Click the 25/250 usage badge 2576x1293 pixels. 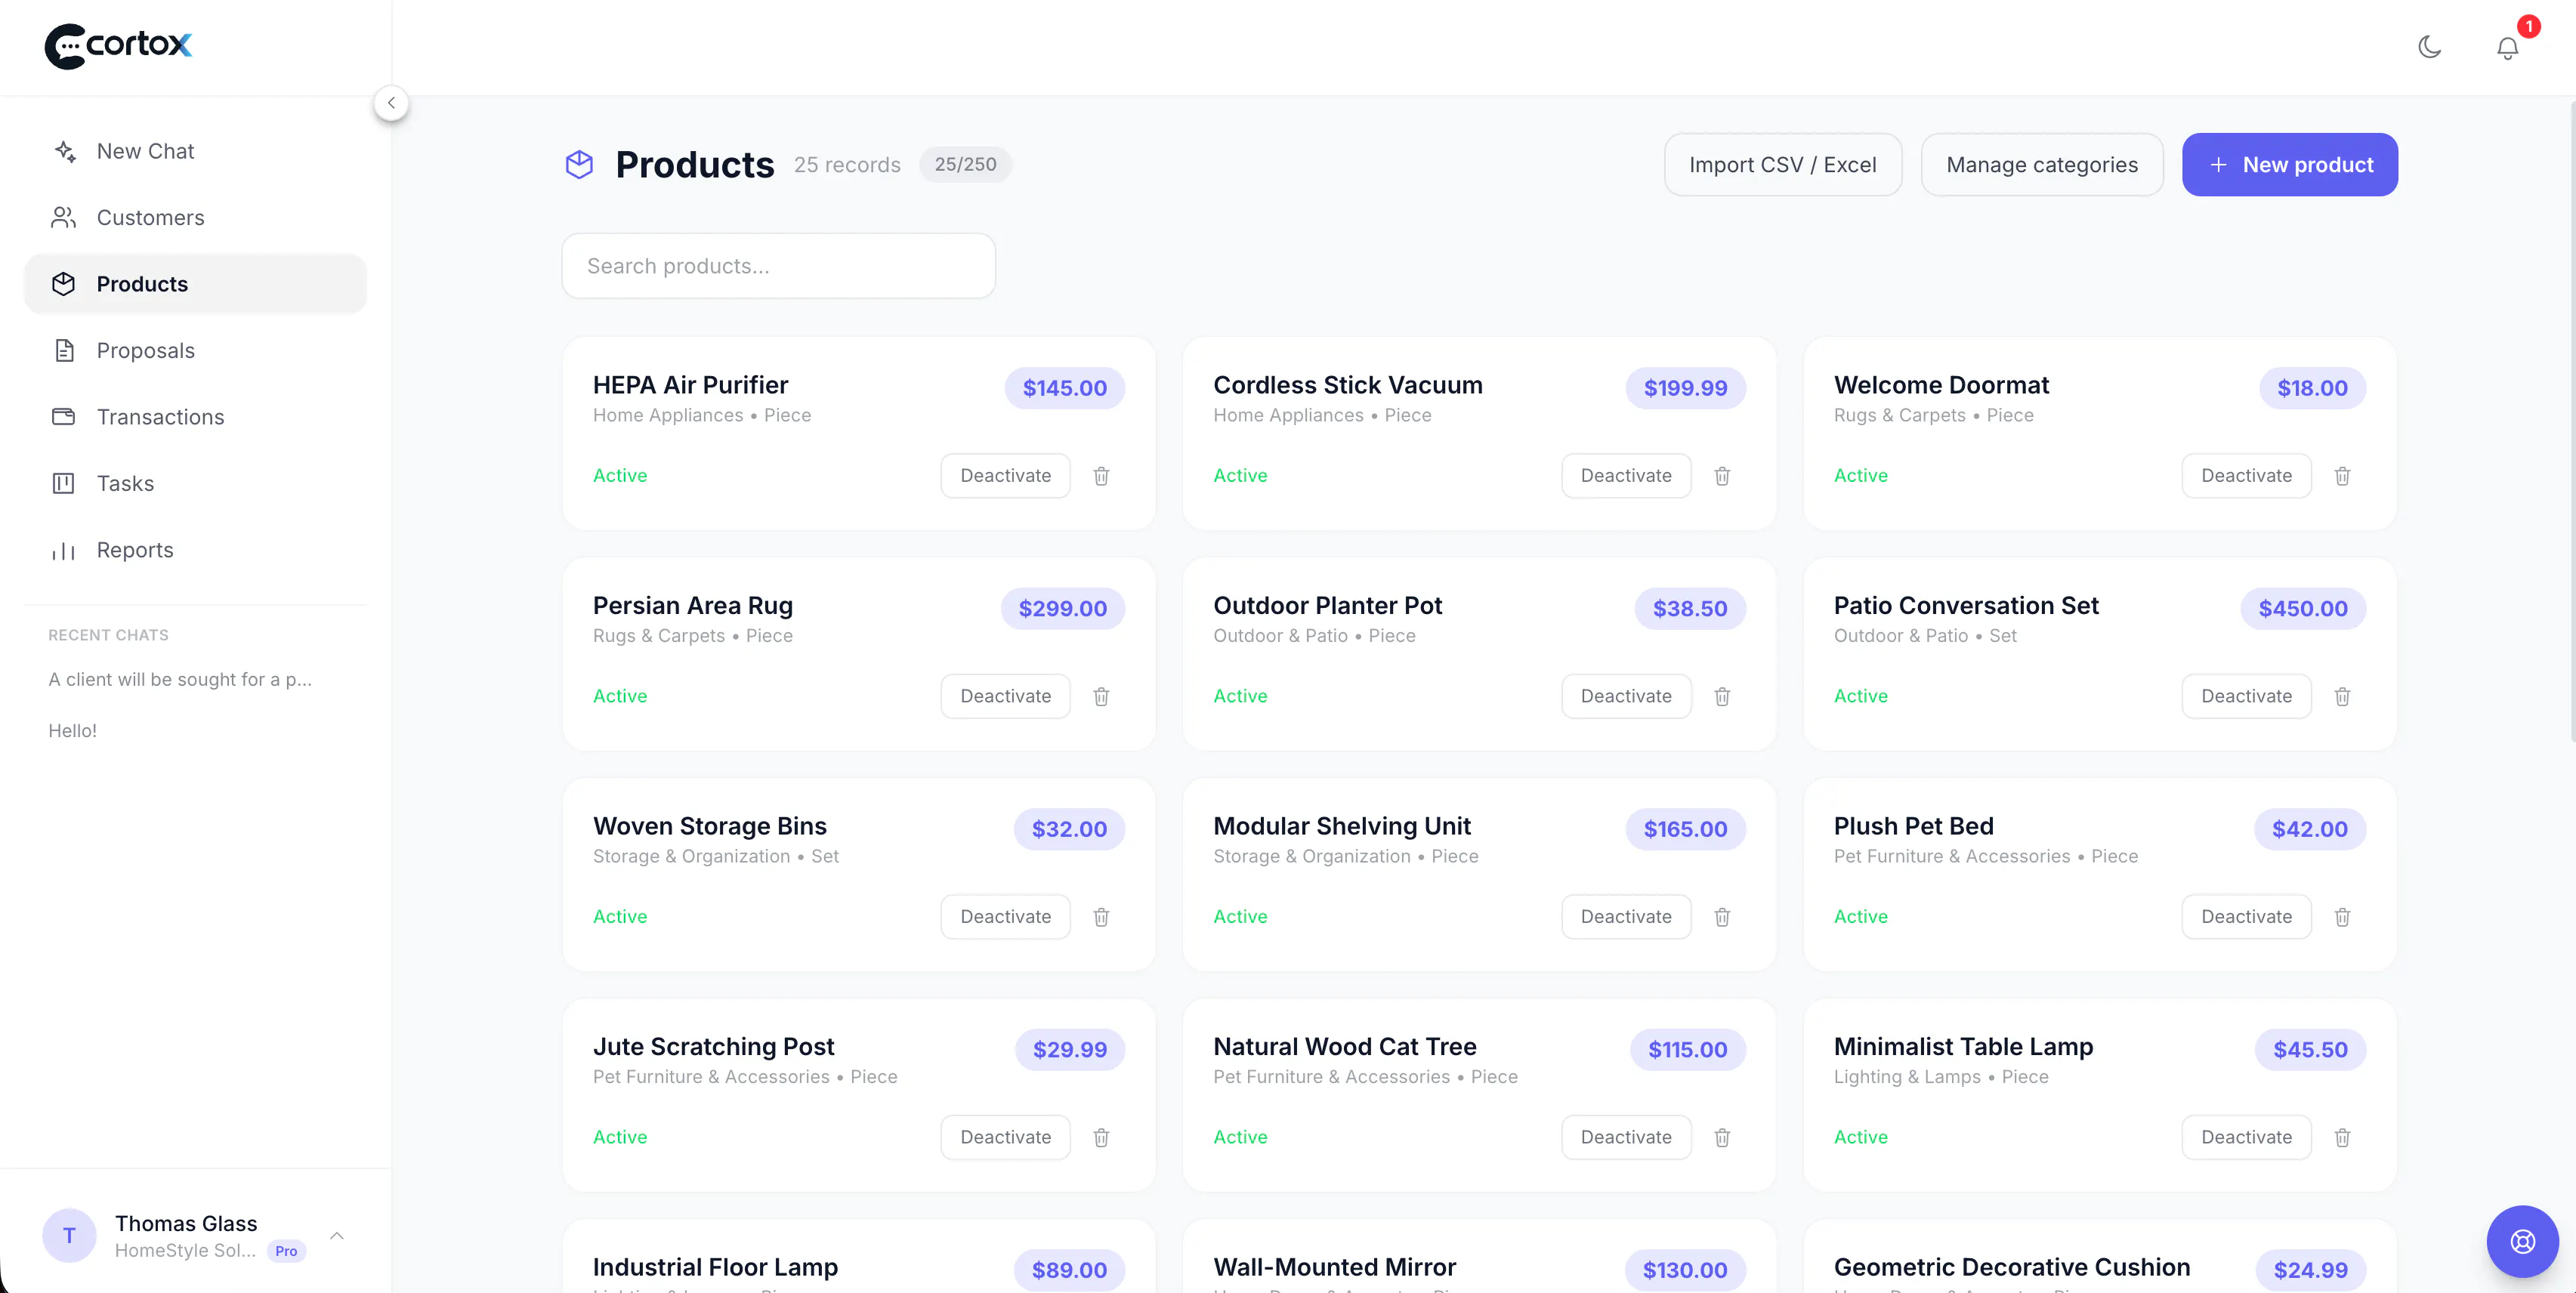(x=965, y=165)
